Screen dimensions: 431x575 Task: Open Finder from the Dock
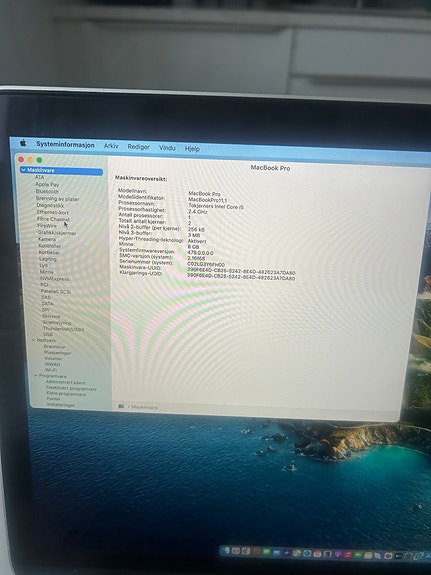[x=226, y=550]
